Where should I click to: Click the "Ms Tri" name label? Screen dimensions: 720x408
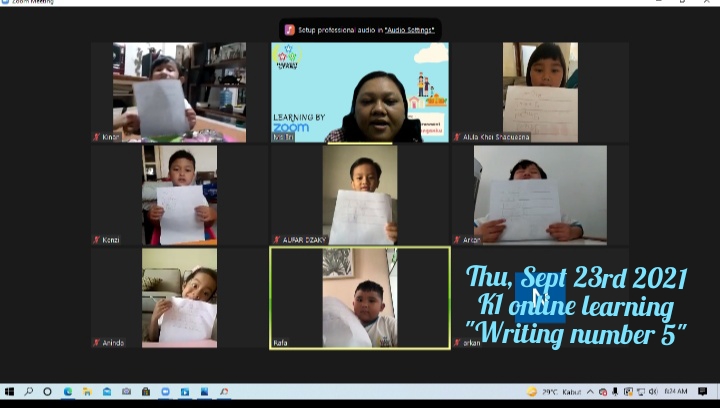pos(283,137)
